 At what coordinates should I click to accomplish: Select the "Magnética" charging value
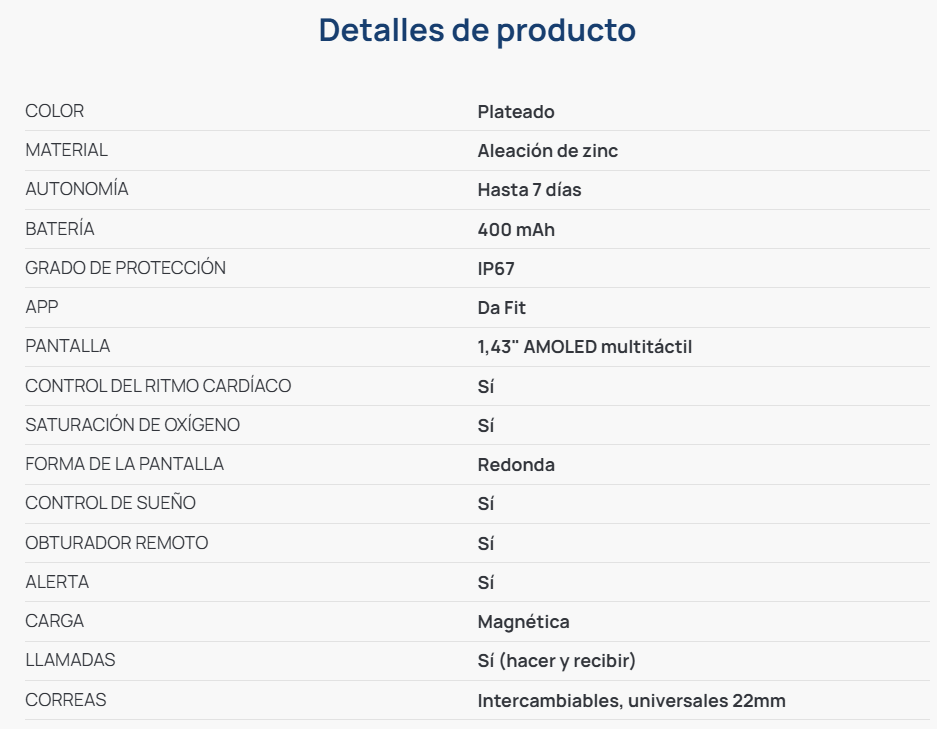[523, 622]
